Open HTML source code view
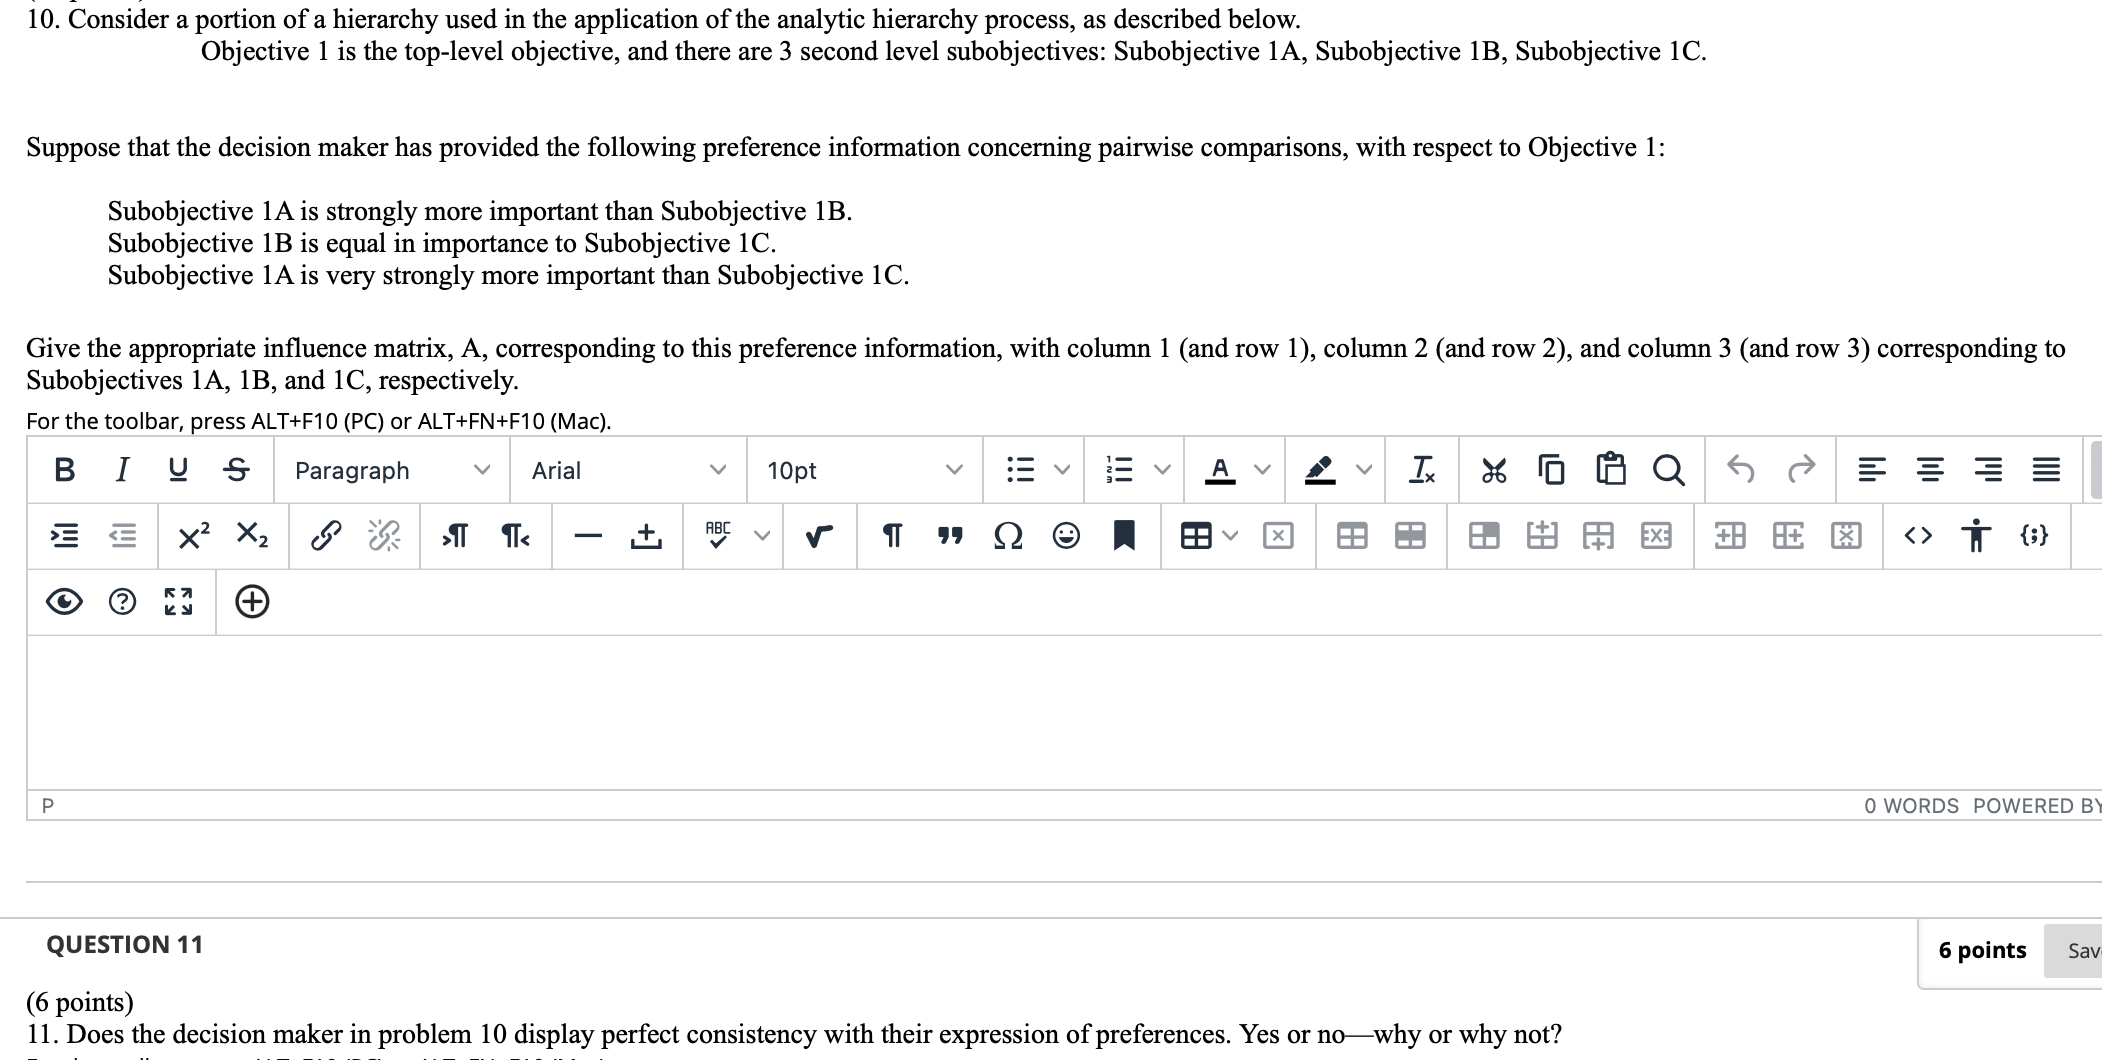Viewport: 2102px width, 1060px height. tap(1918, 537)
